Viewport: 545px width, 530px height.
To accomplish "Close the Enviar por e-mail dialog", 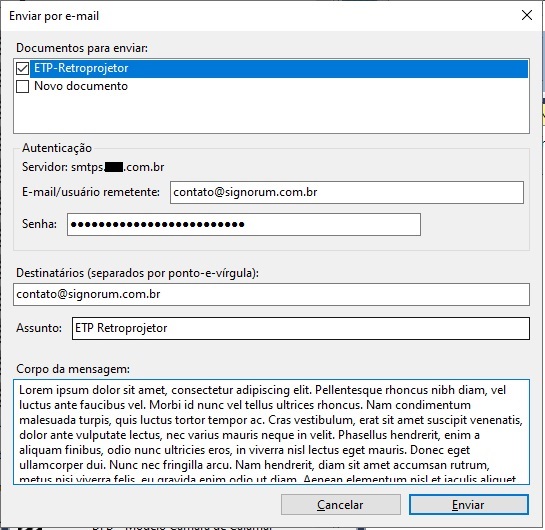I will (x=527, y=15).
